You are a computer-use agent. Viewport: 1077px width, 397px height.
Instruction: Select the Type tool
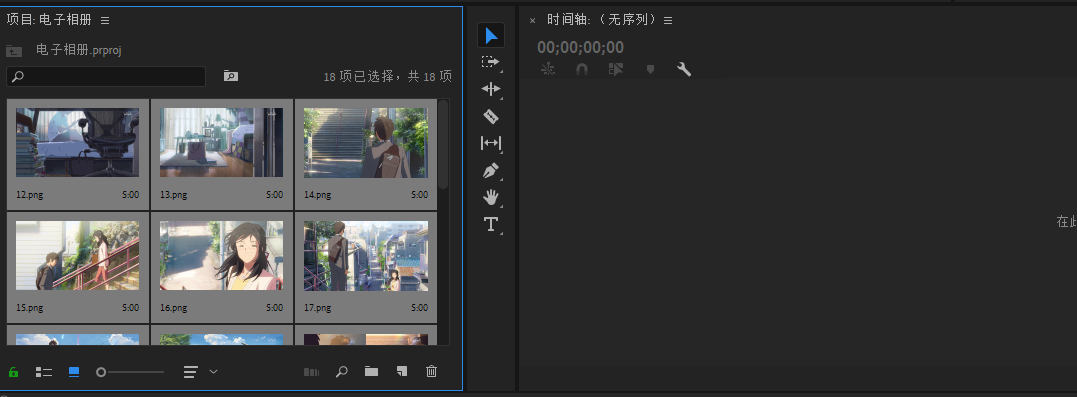490,224
